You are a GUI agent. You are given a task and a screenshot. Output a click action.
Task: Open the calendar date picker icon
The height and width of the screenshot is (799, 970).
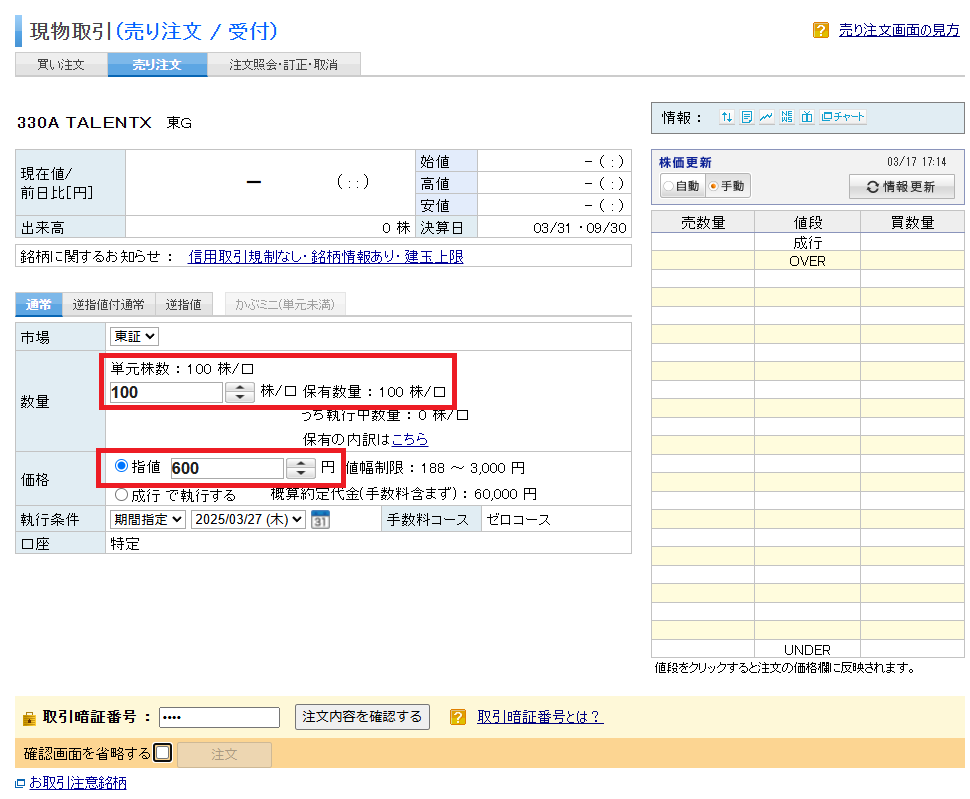click(320, 519)
